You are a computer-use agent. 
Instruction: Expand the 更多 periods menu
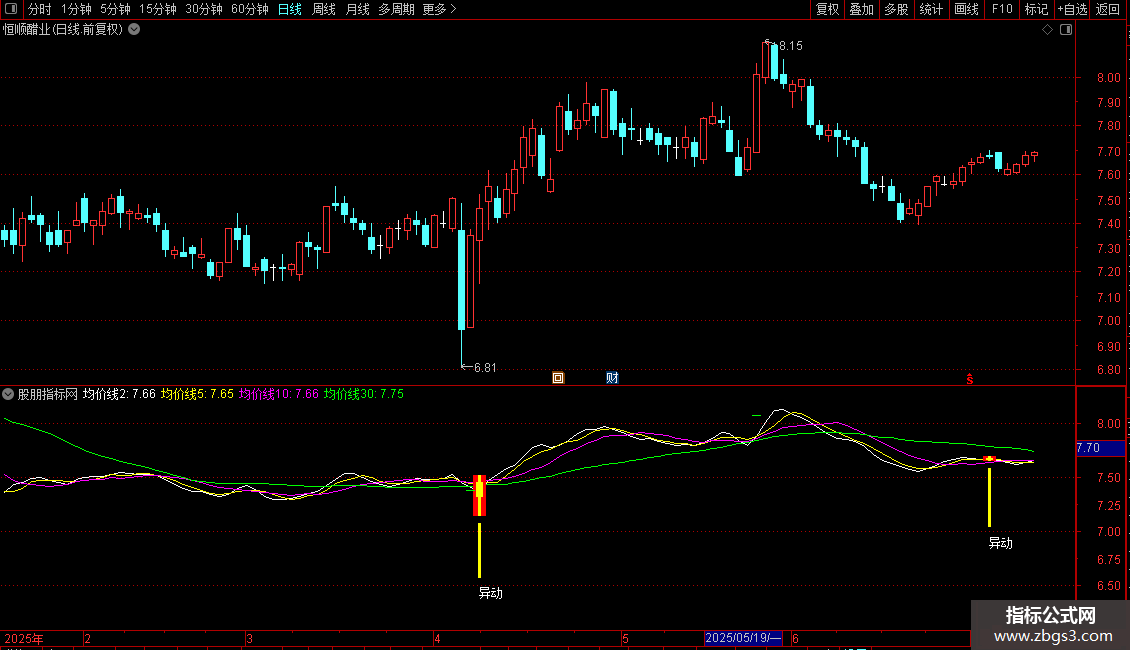click(439, 9)
